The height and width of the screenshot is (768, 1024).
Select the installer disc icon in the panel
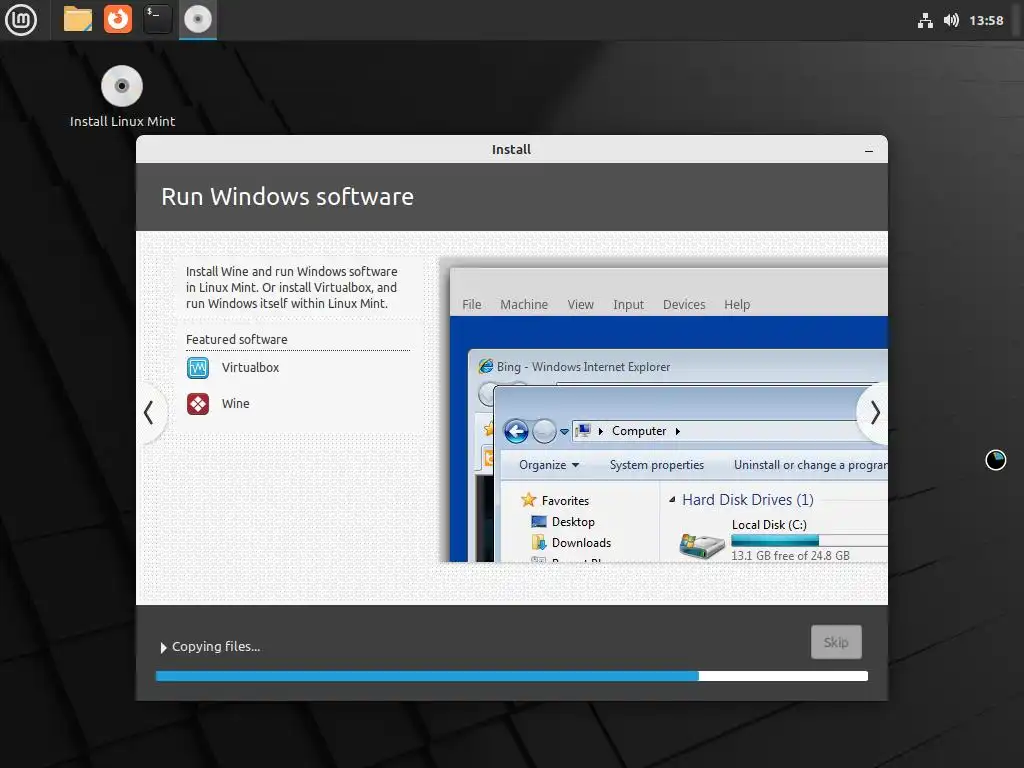198,20
